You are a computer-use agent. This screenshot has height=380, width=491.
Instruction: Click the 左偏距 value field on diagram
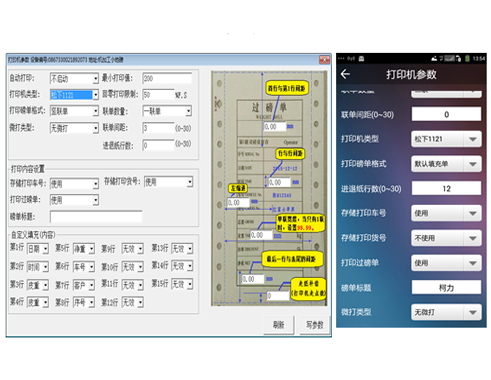pos(238,202)
